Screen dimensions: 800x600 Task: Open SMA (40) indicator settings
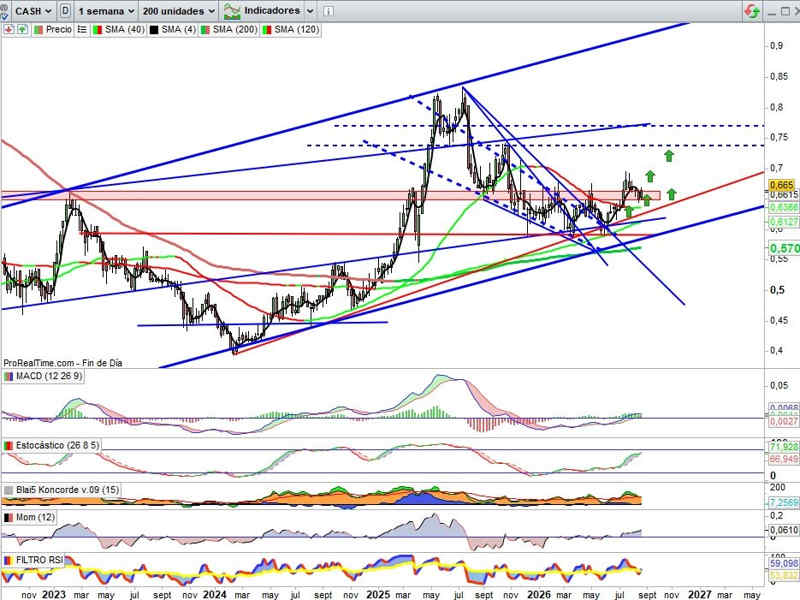pos(124,30)
